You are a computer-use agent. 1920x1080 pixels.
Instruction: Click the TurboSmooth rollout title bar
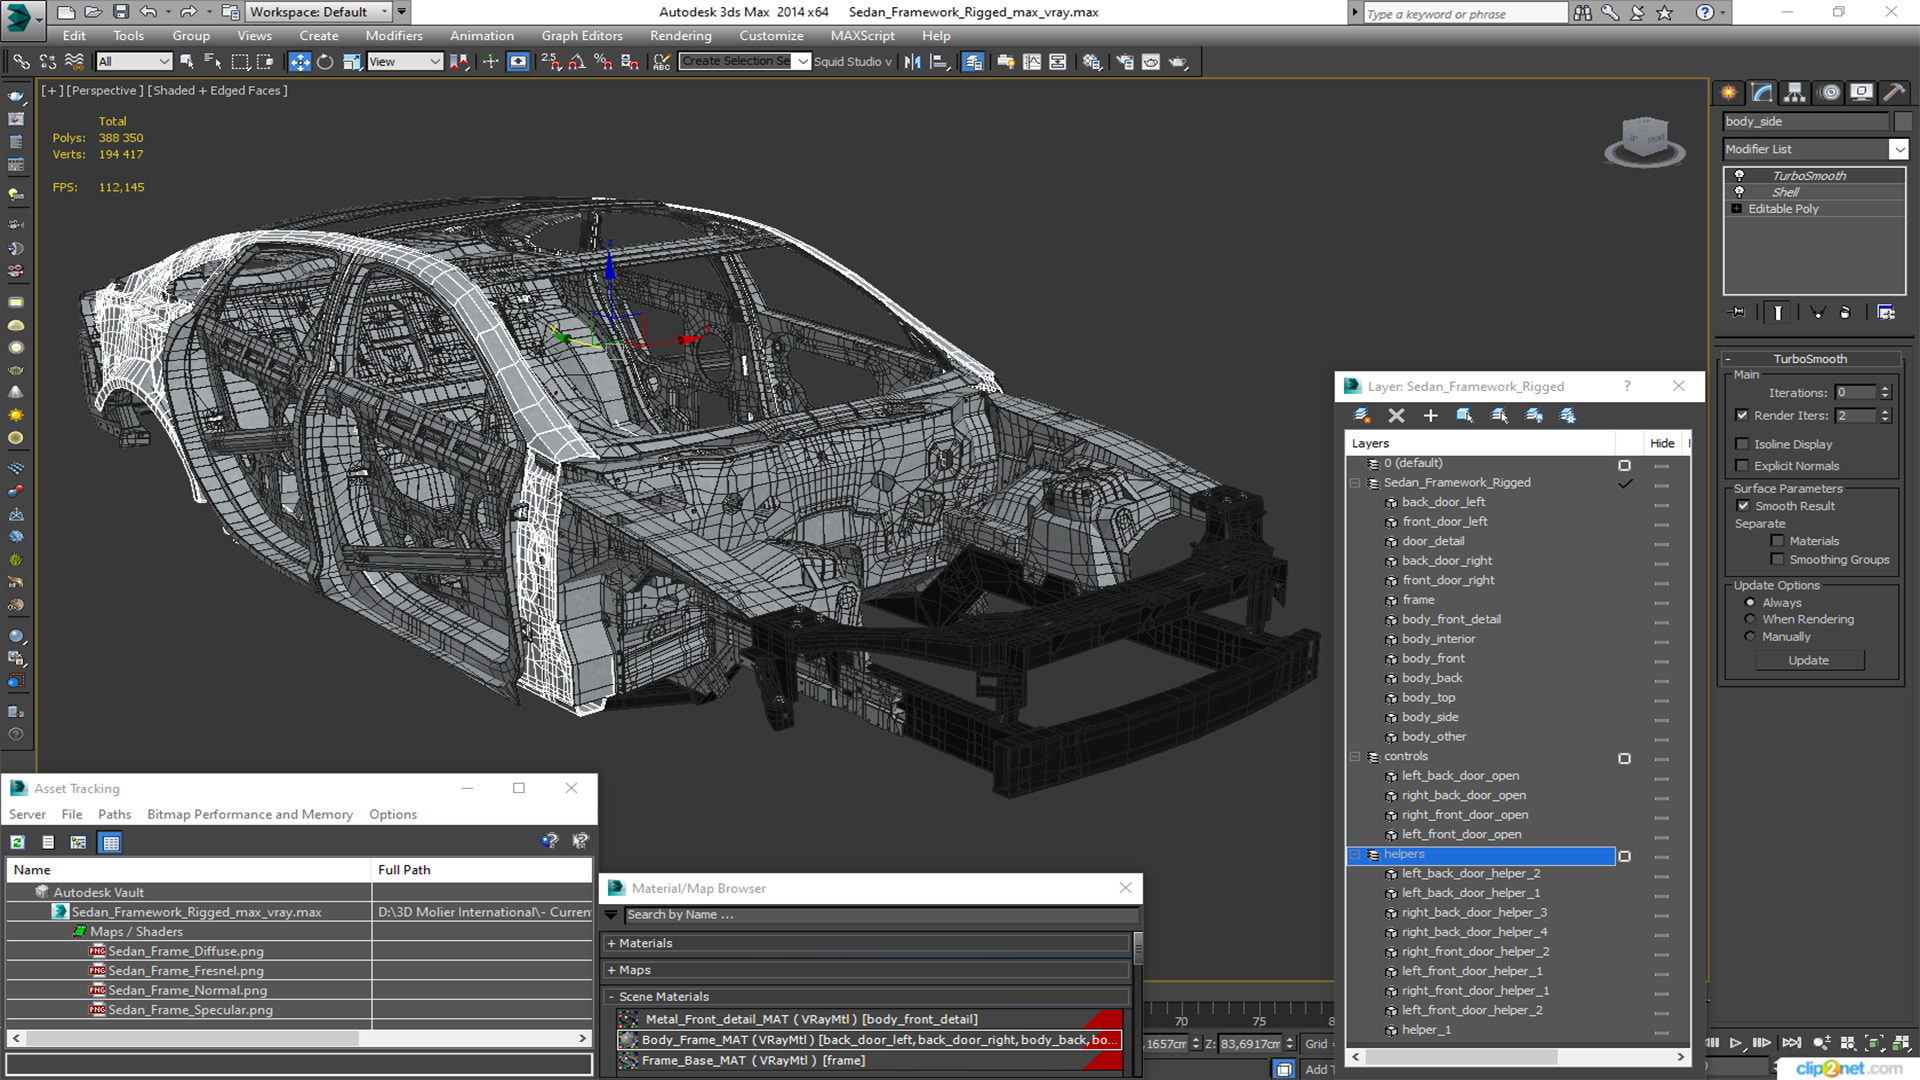1810,359
